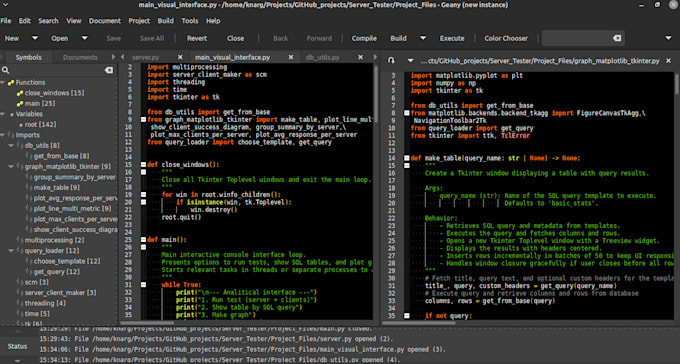The image size is (680, 364).
Task: Click the right pane horizontal scrollbar
Action: [418, 323]
